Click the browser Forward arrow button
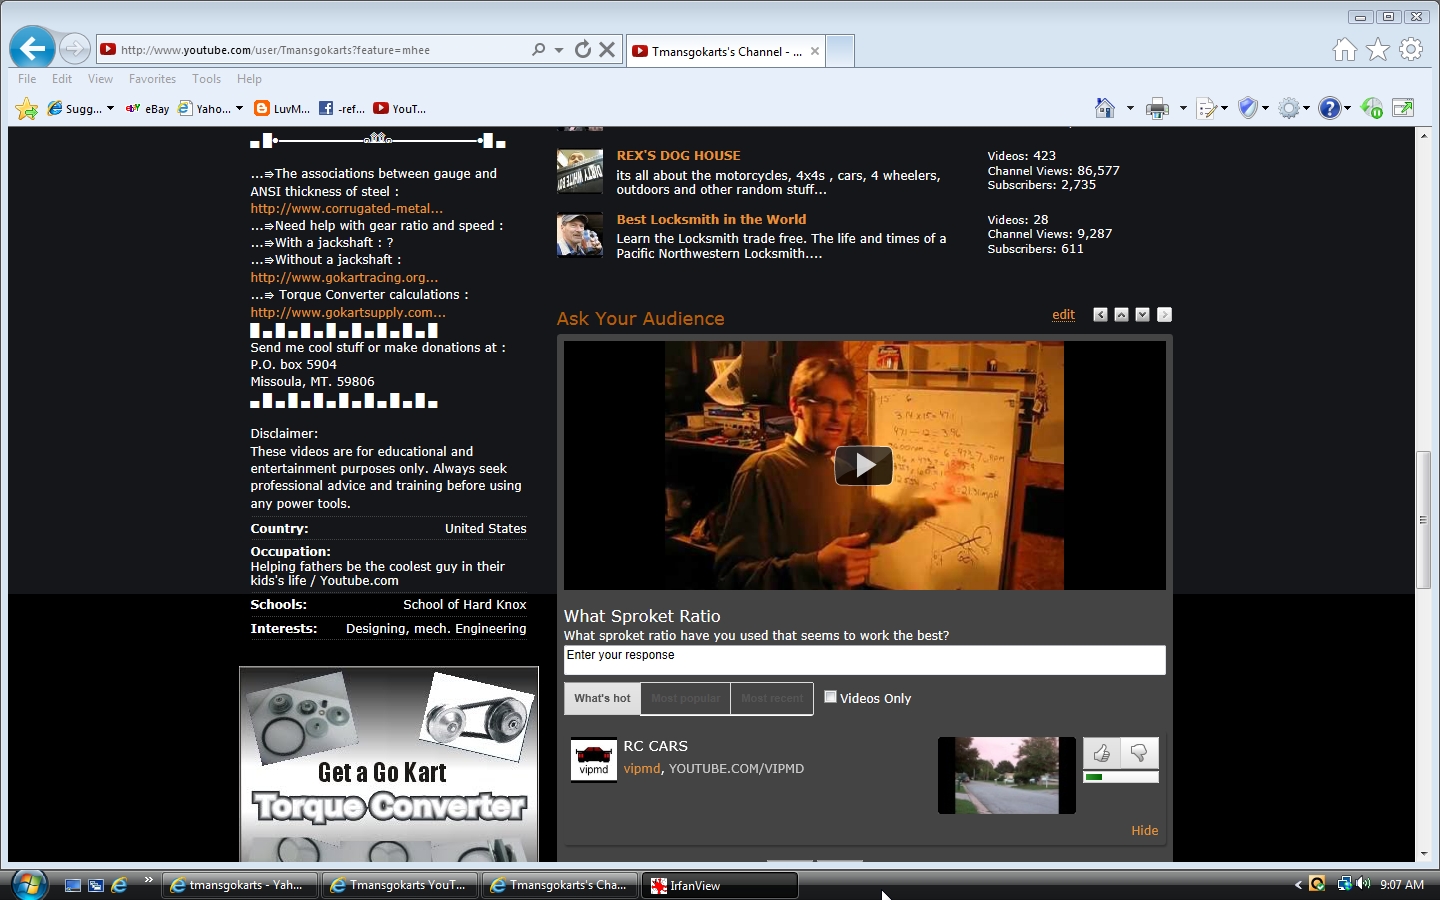The width and height of the screenshot is (1440, 900). [75, 48]
